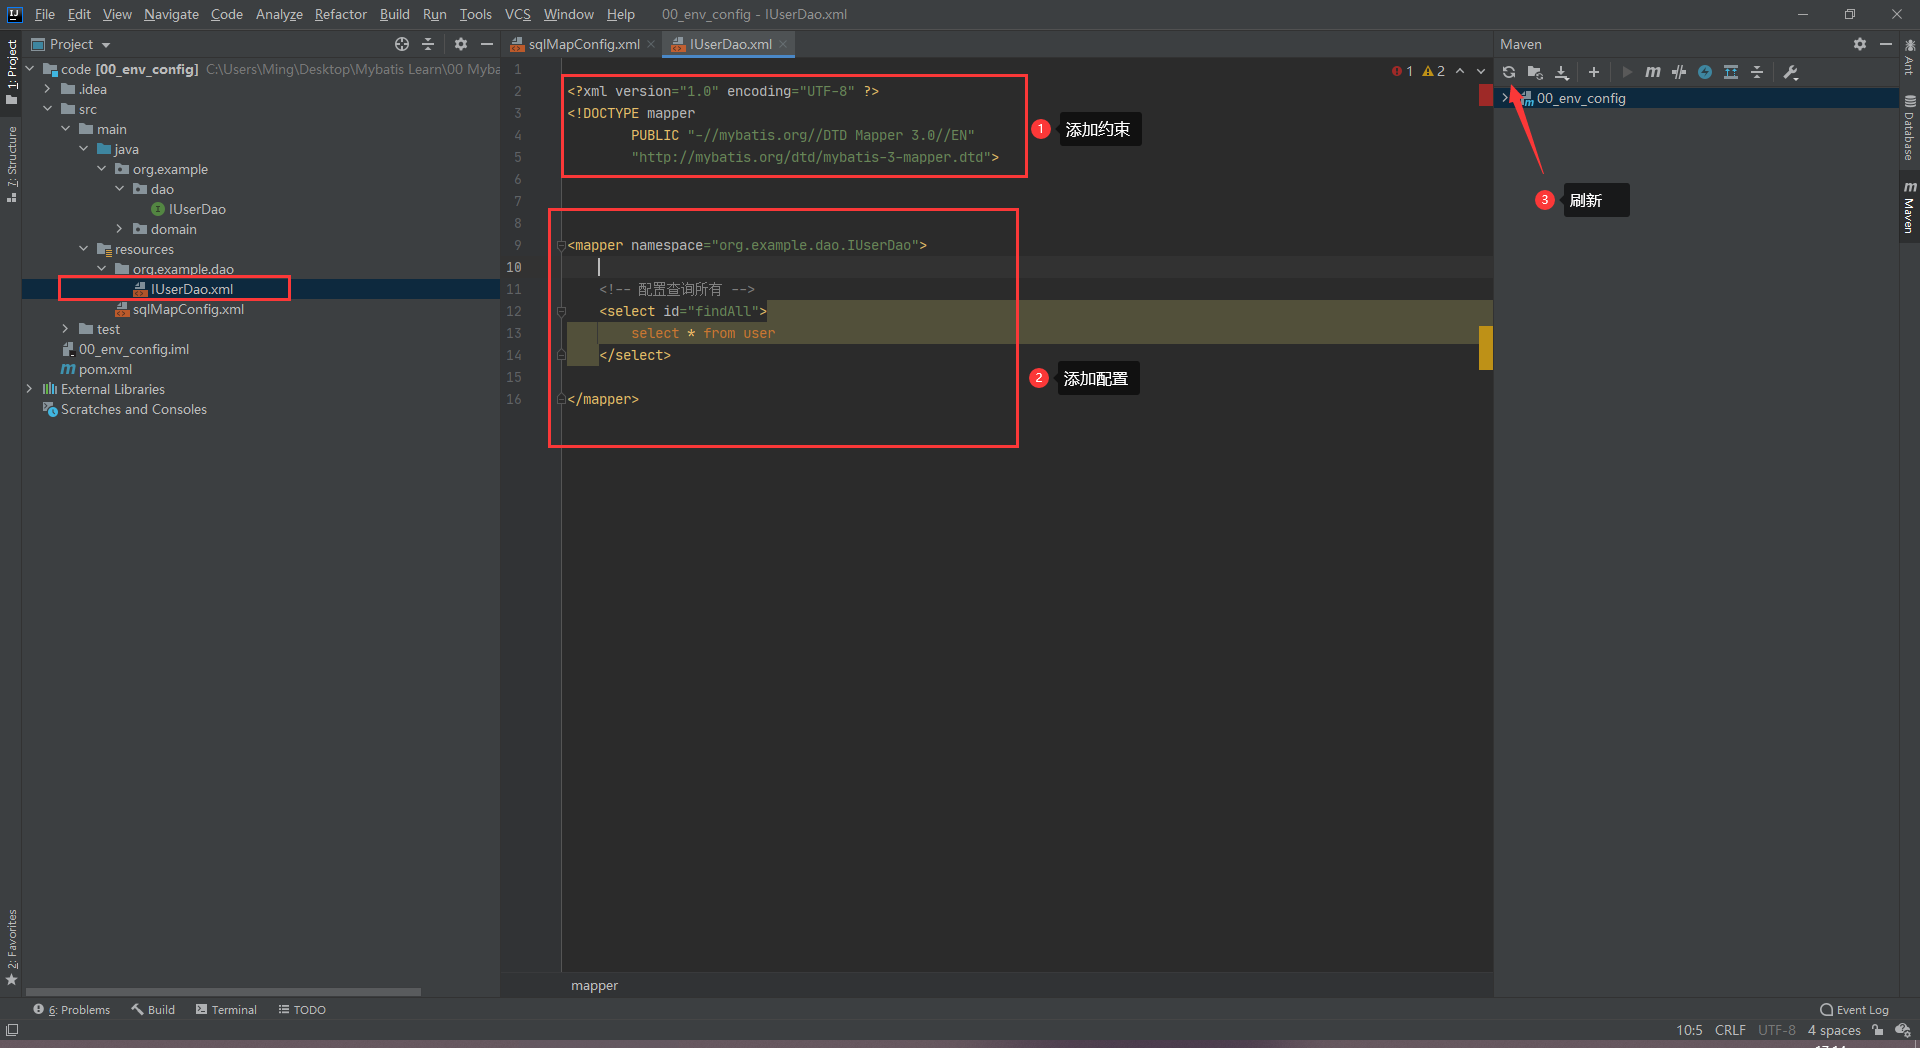Screen dimensions: 1920x1048
Task: Toggle Maven Offline Mode icon
Action: [1679, 72]
